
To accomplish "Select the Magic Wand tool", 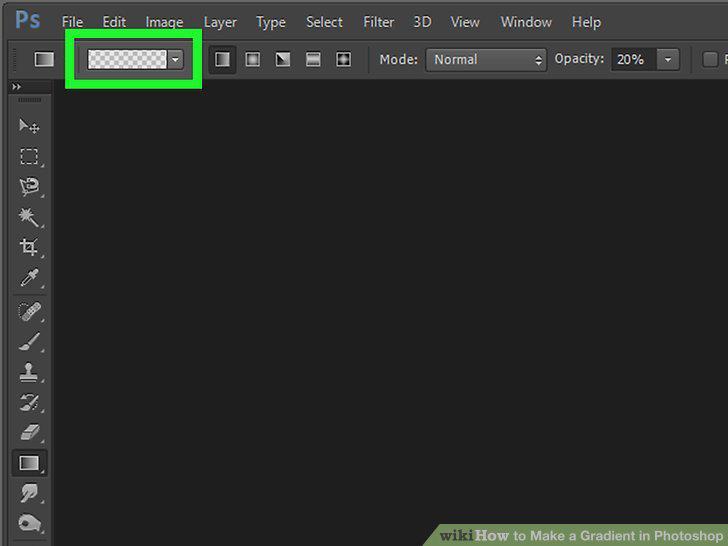I will [x=29, y=217].
